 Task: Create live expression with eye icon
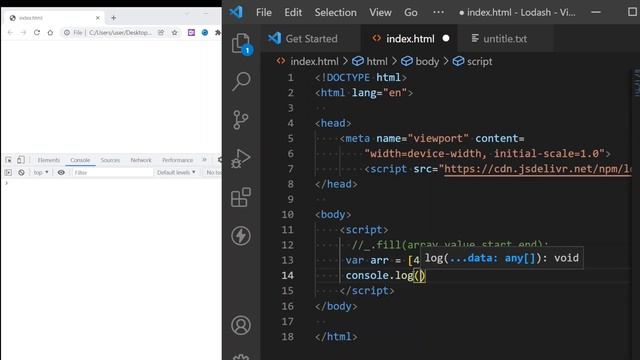click(x=61, y=172)
